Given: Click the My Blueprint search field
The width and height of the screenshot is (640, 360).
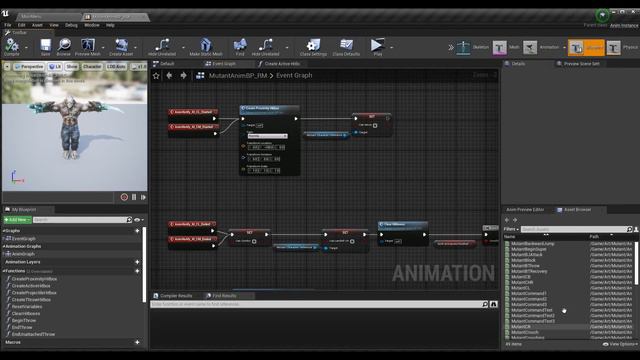Looking at the screenshot, I should 82,220.
